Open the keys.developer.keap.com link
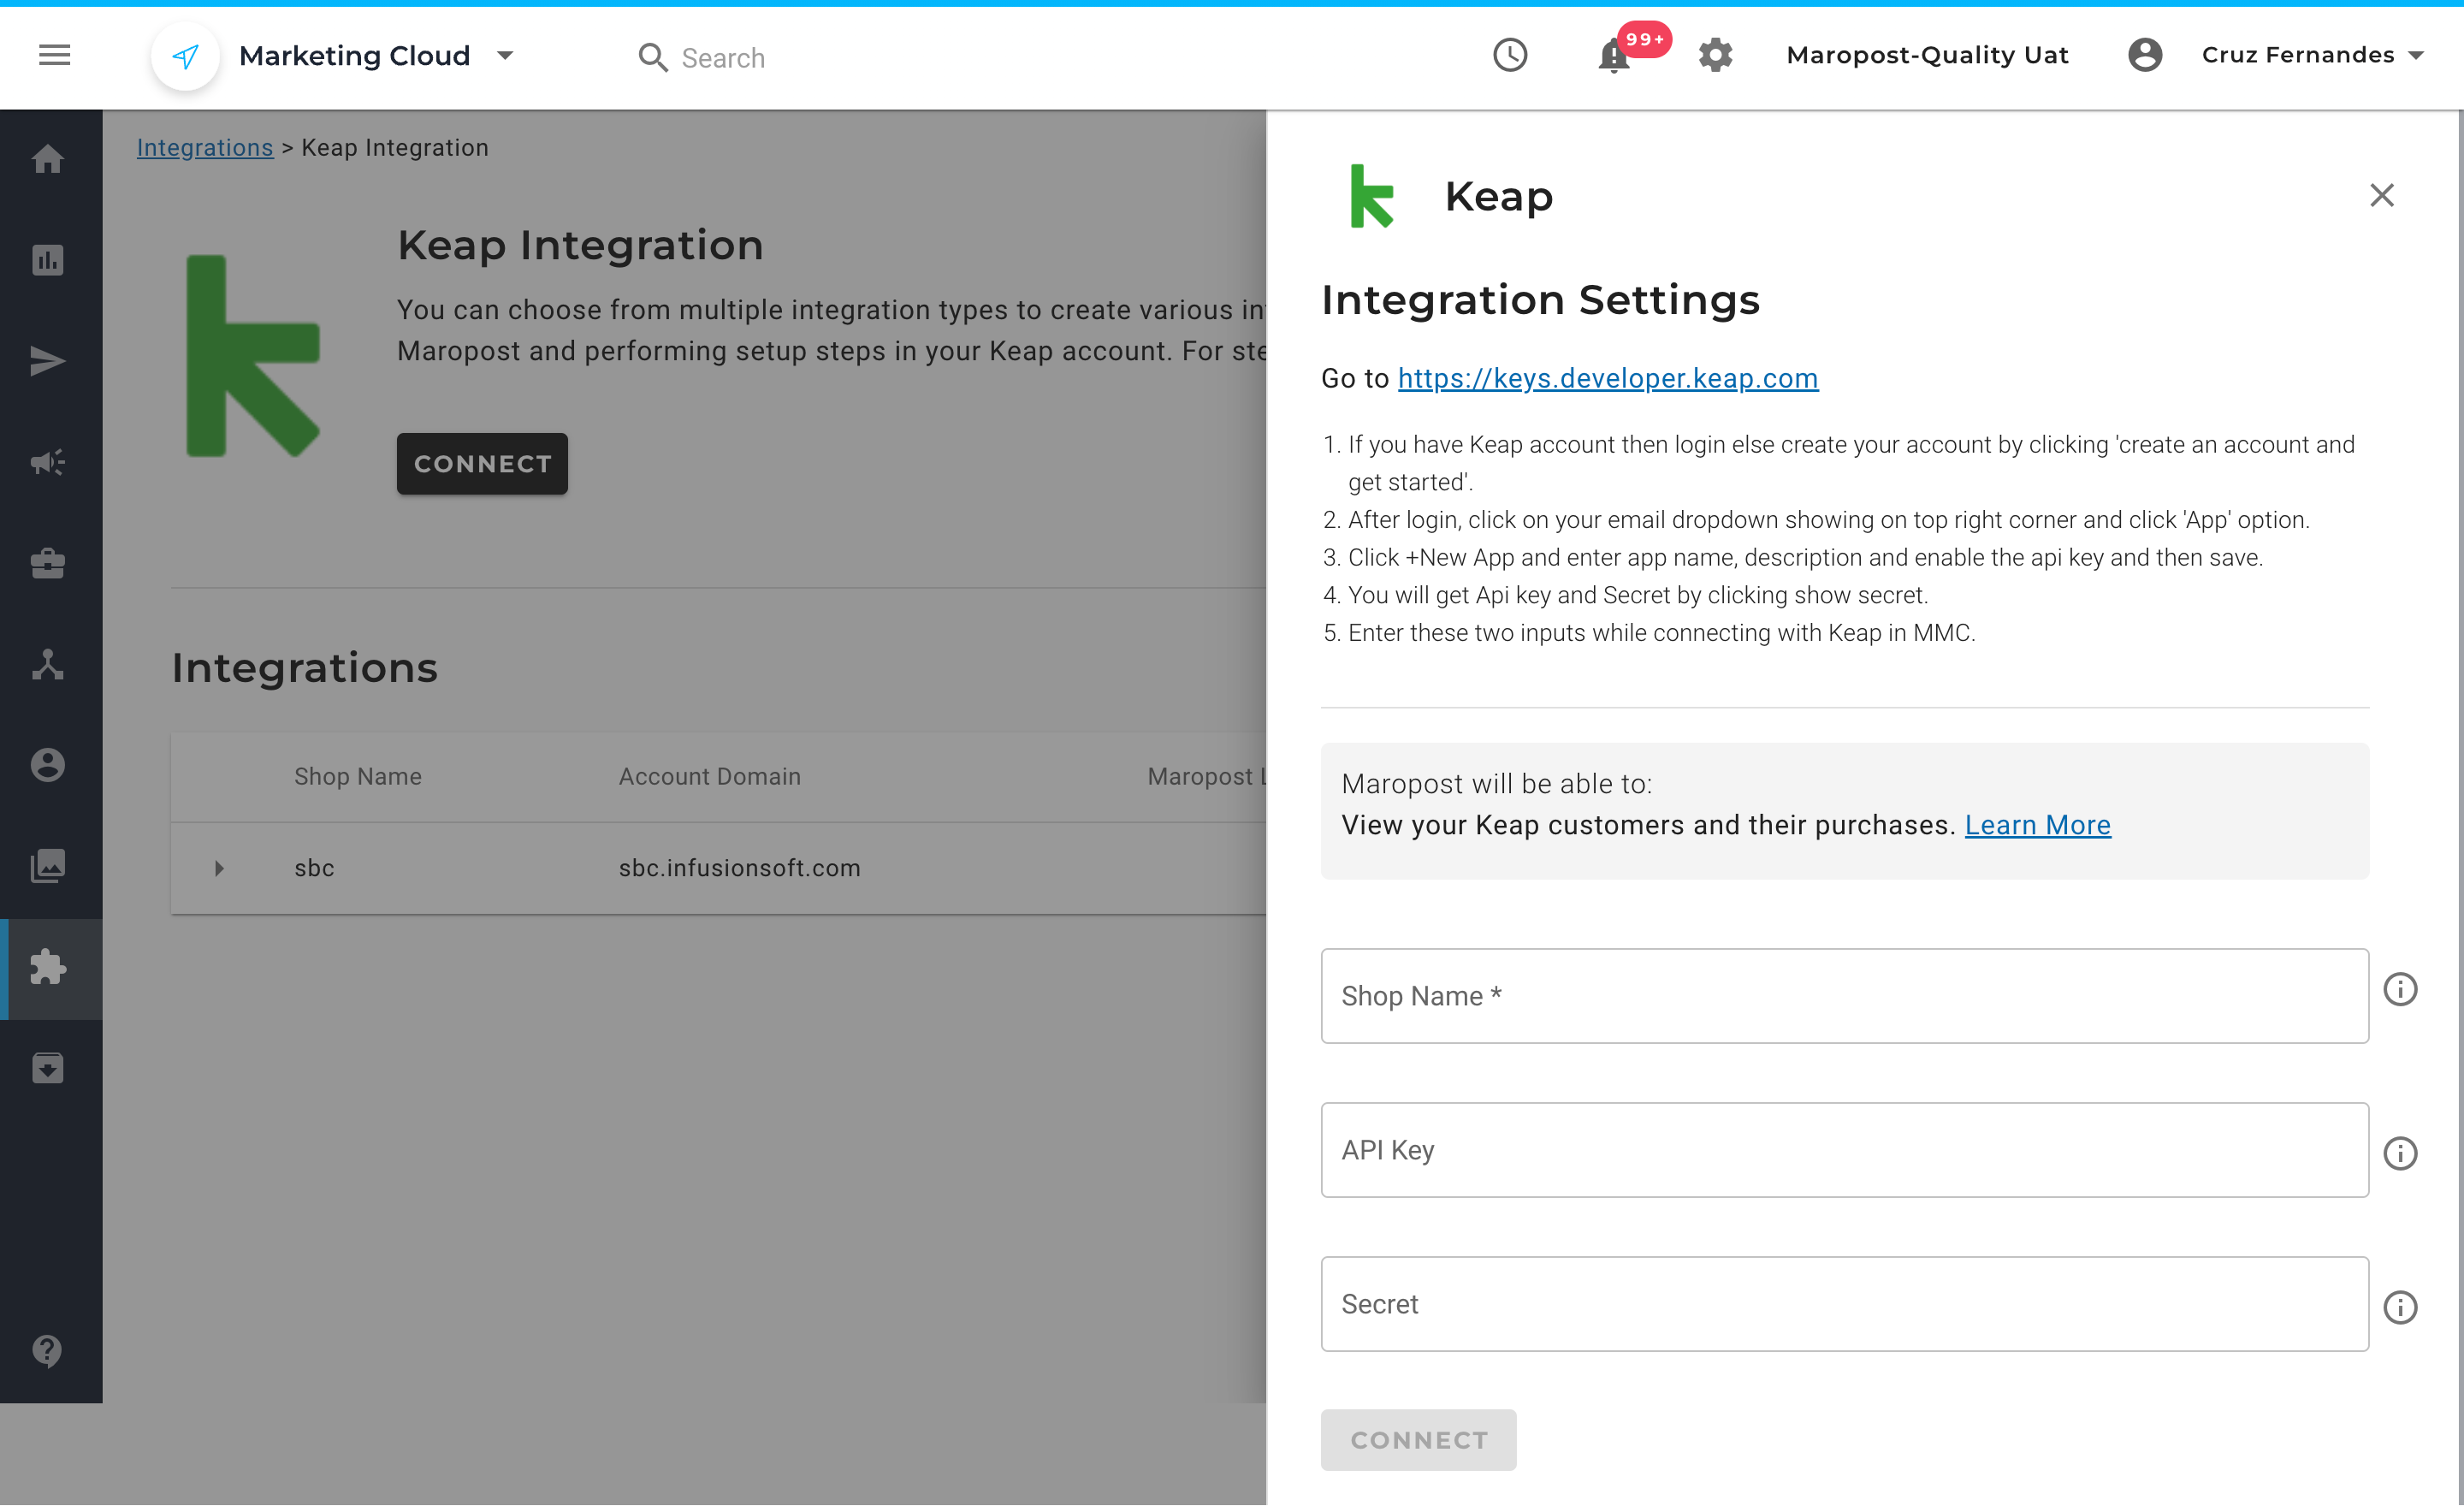The width and height of the screenshot is (2464, 1506). pos(1607,378)
